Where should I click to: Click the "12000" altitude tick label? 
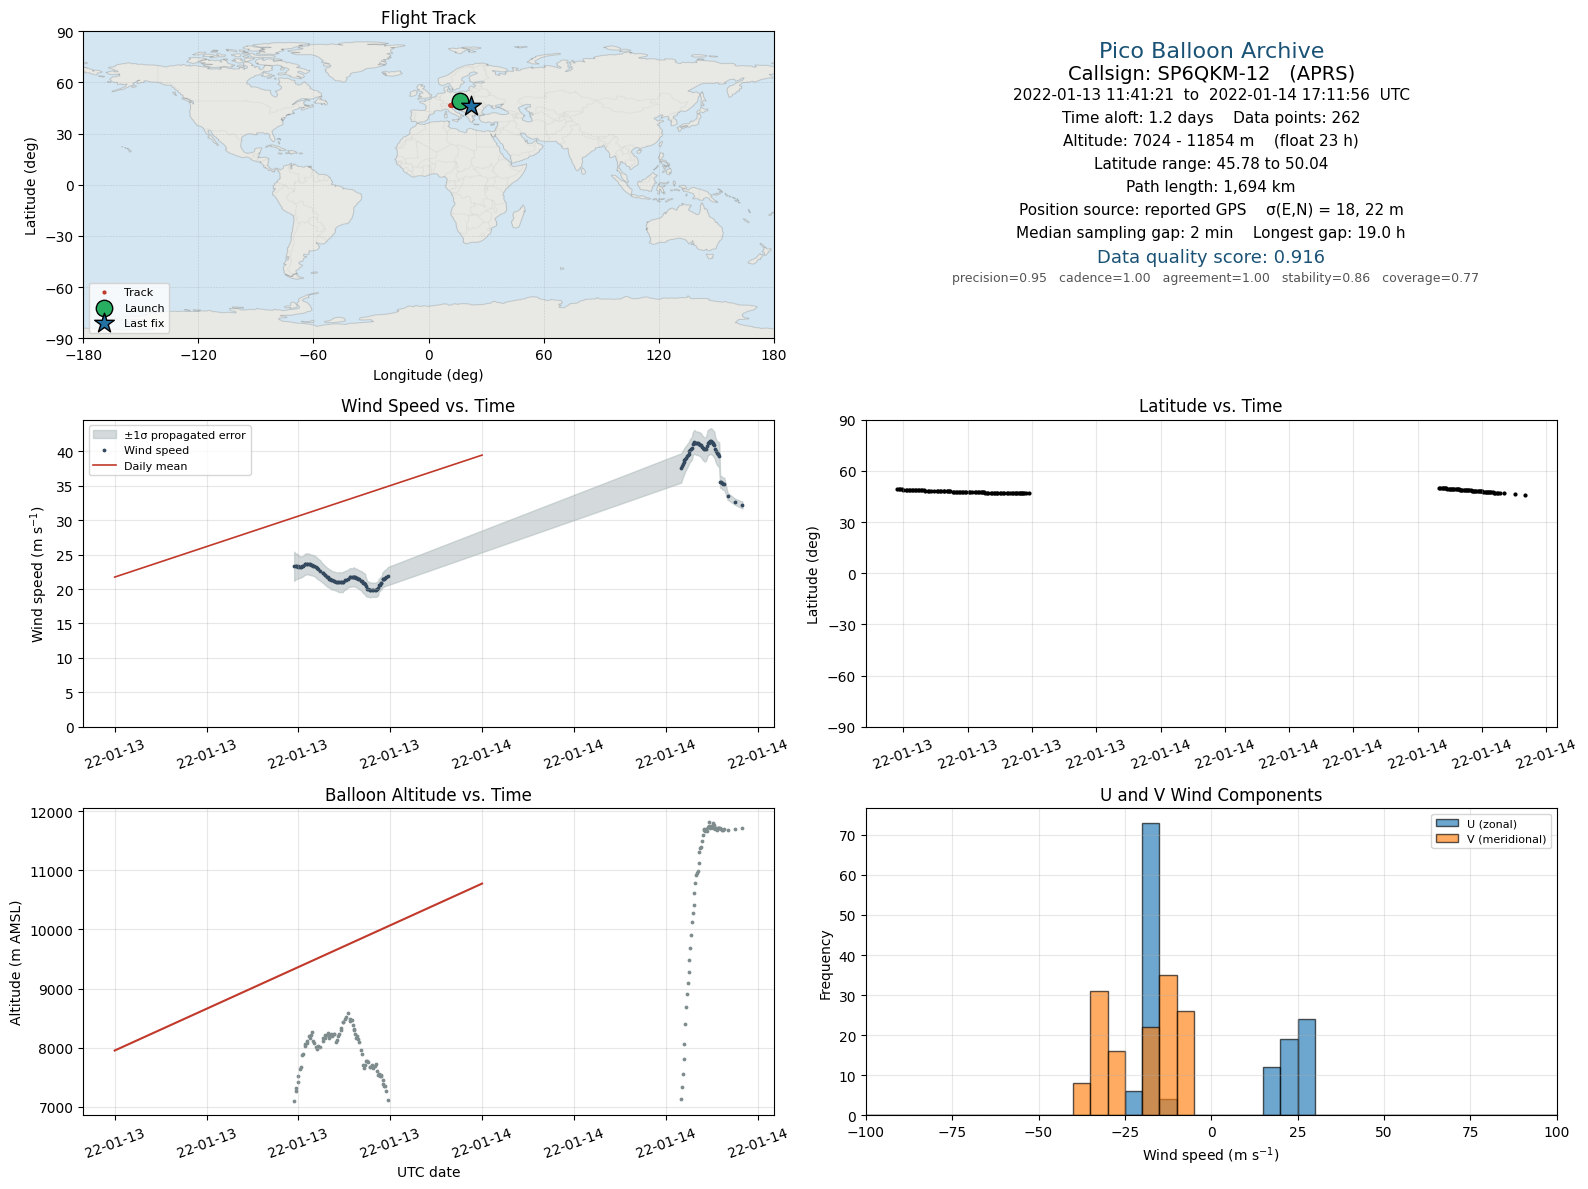coord(54,813)
